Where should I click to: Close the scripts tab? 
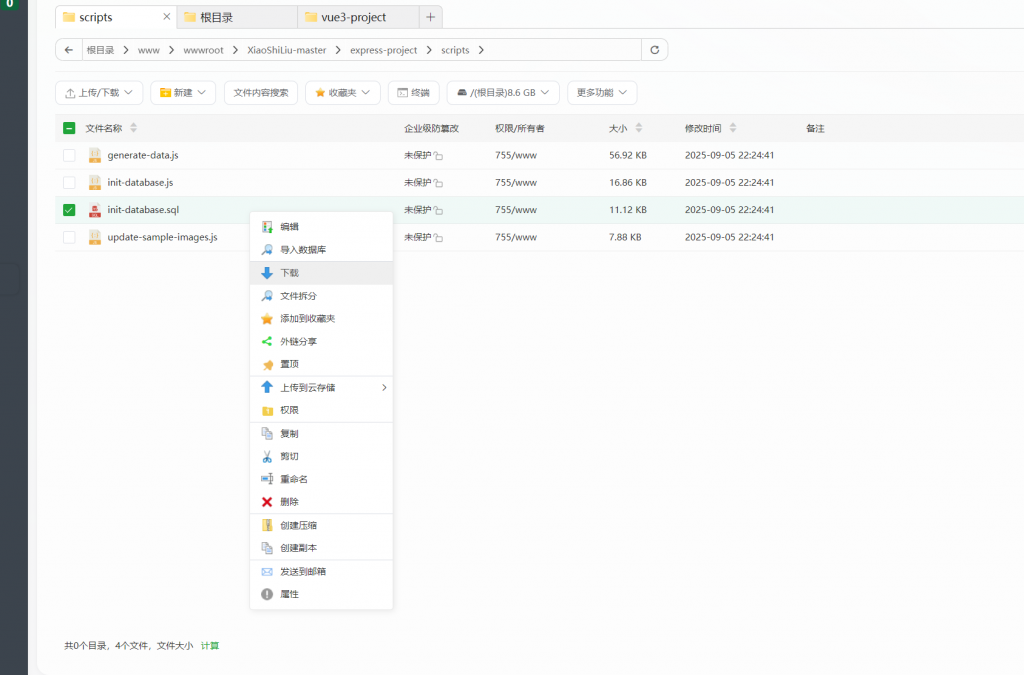[x=166, y=17]
